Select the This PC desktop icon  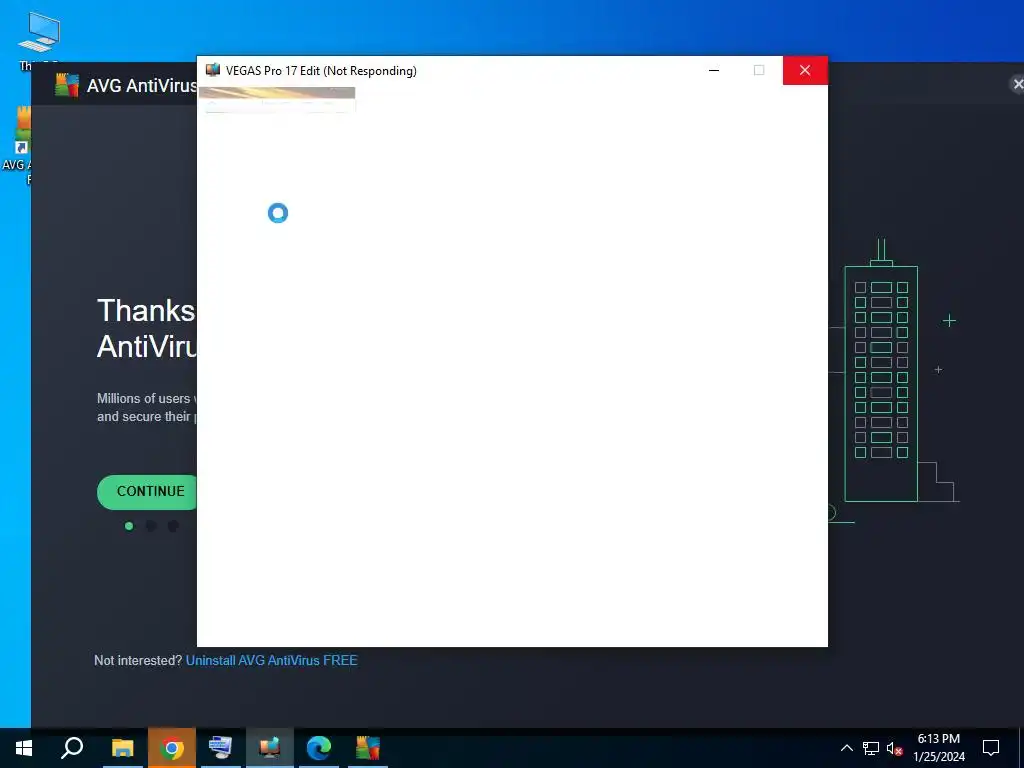coord(39,40)
